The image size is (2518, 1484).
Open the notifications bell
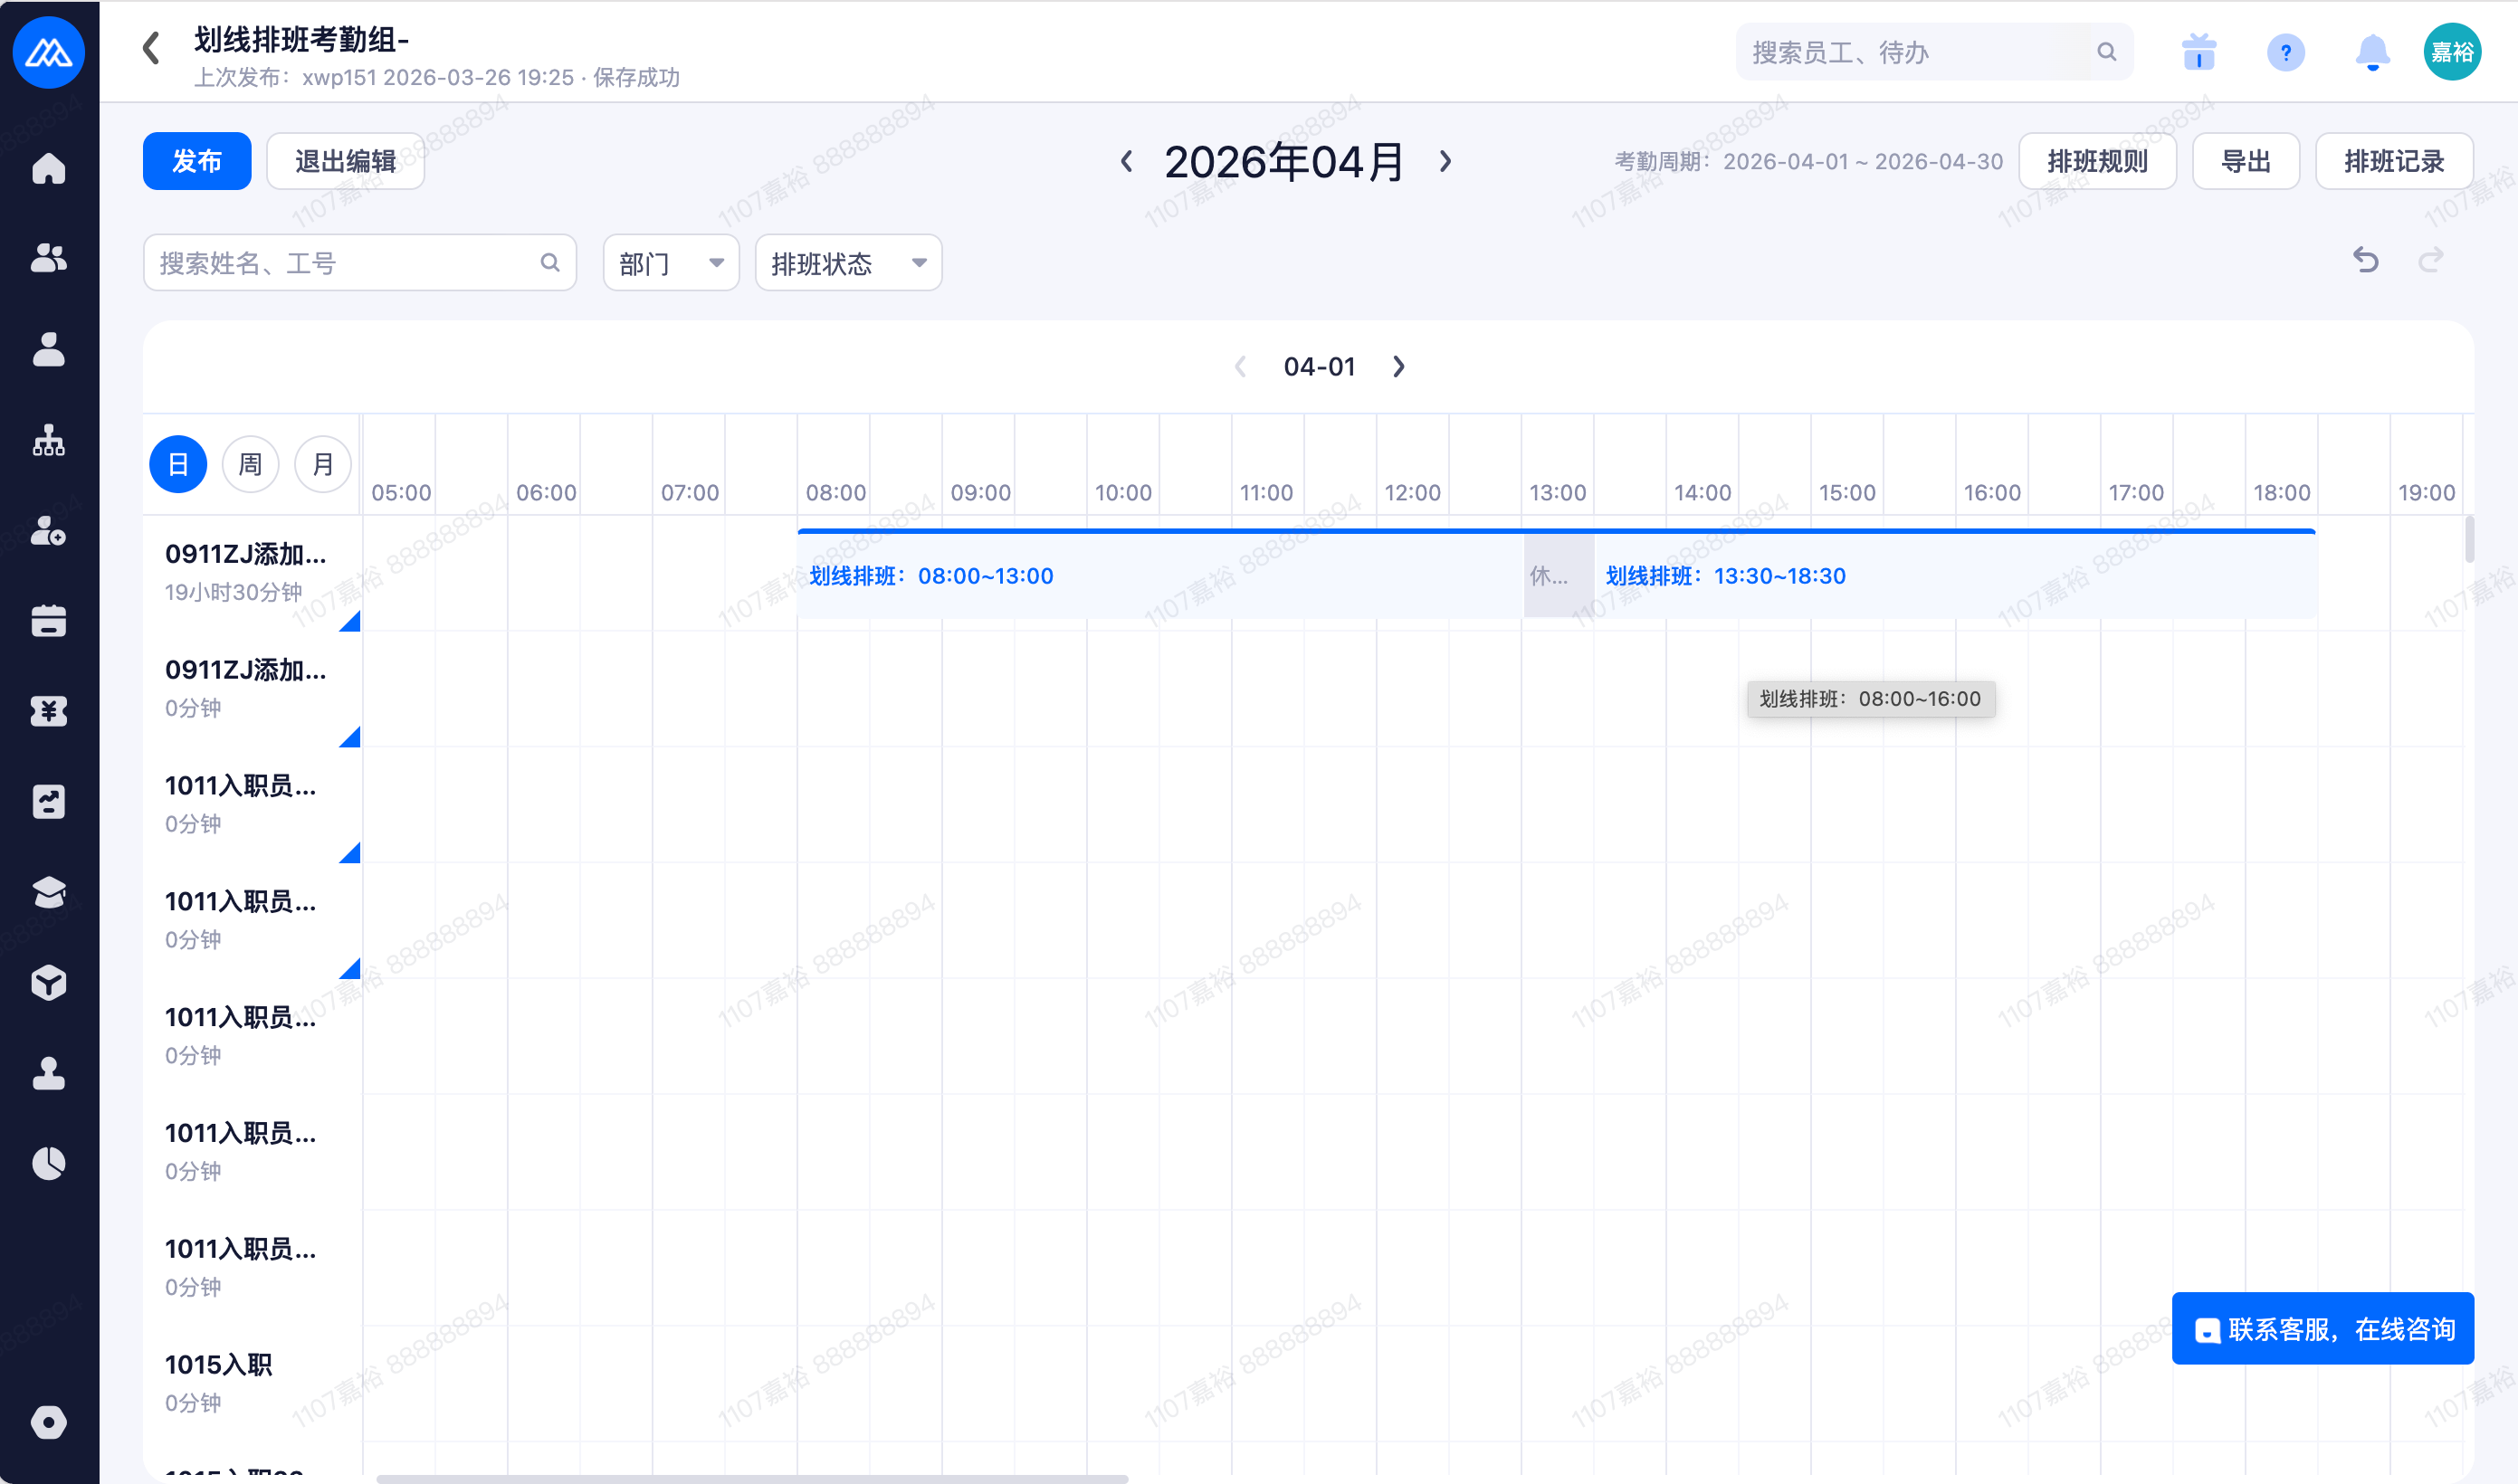pos(2372,52)
